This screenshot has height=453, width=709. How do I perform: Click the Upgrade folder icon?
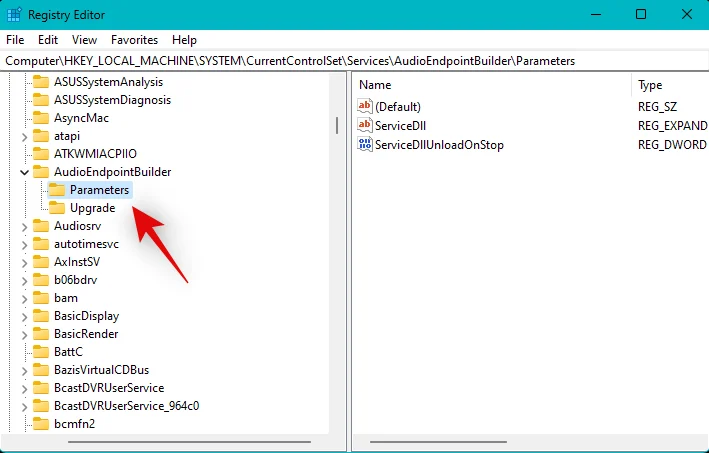point(57,208)
